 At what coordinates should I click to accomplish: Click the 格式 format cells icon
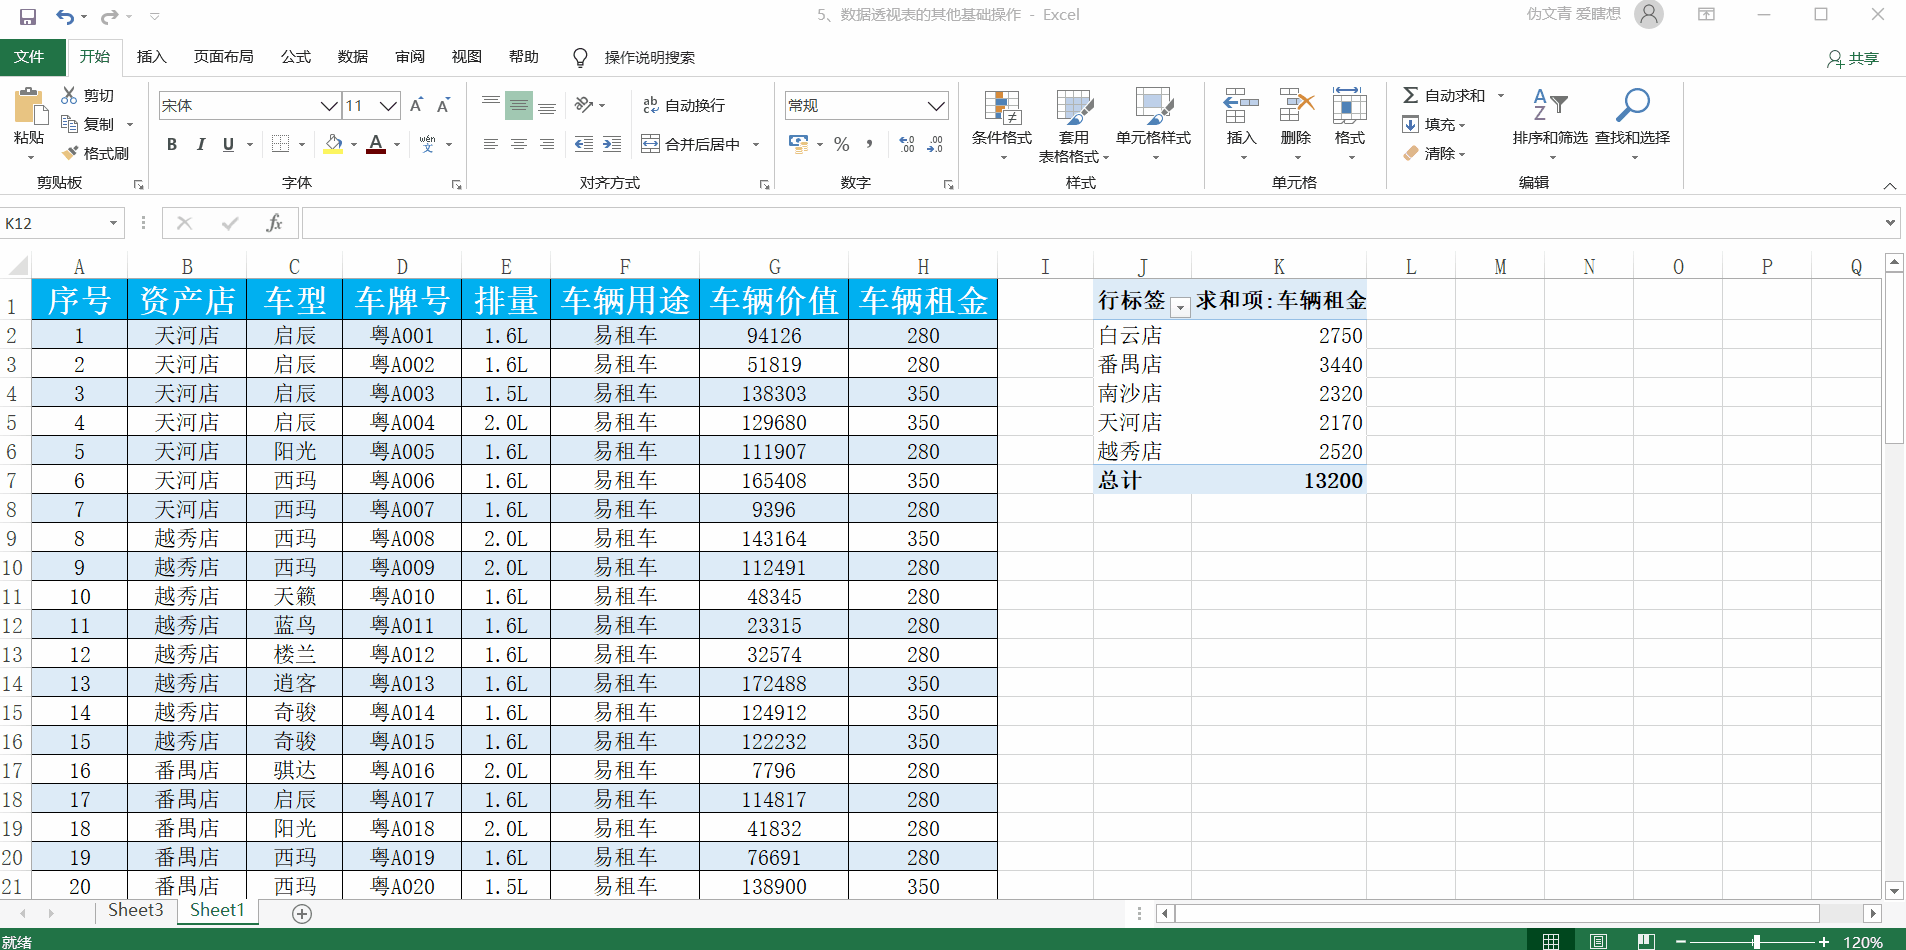[1349, 105]
